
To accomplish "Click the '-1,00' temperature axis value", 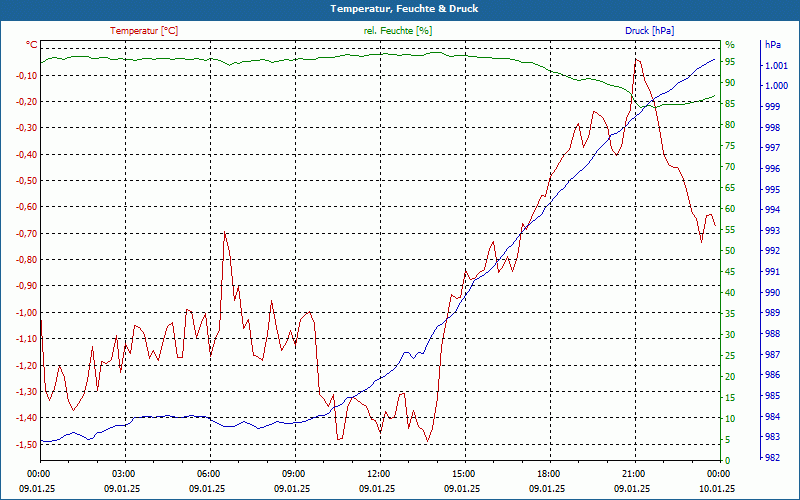I will click(26, 312).
